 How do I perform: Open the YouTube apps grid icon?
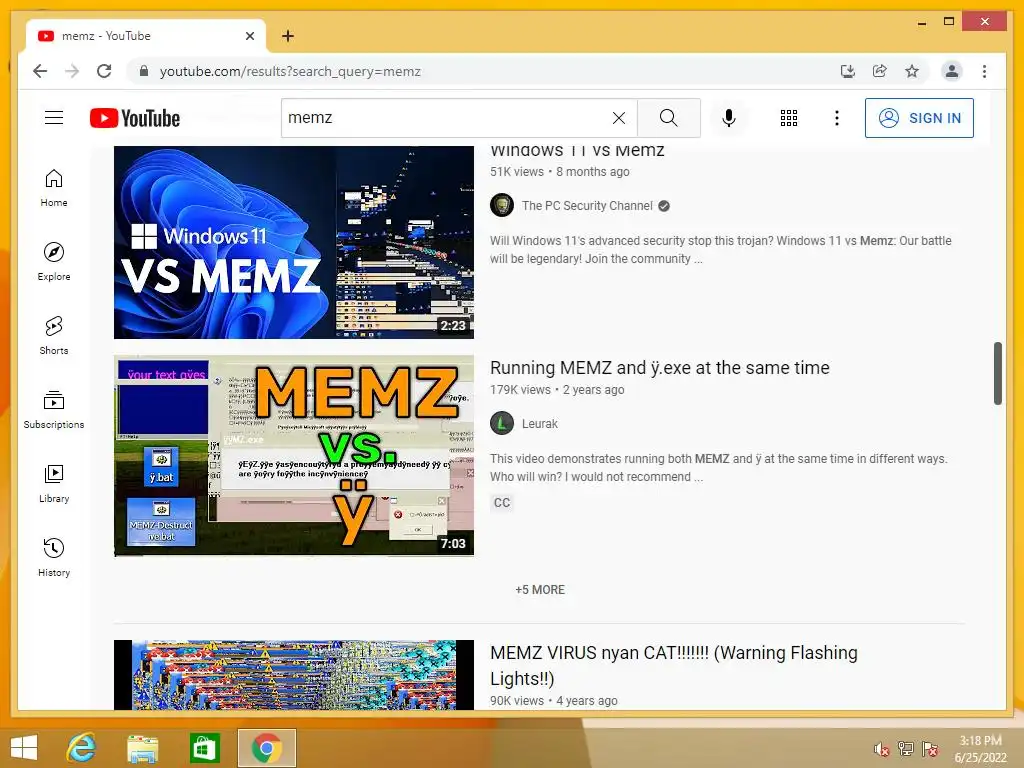(789, 118)
